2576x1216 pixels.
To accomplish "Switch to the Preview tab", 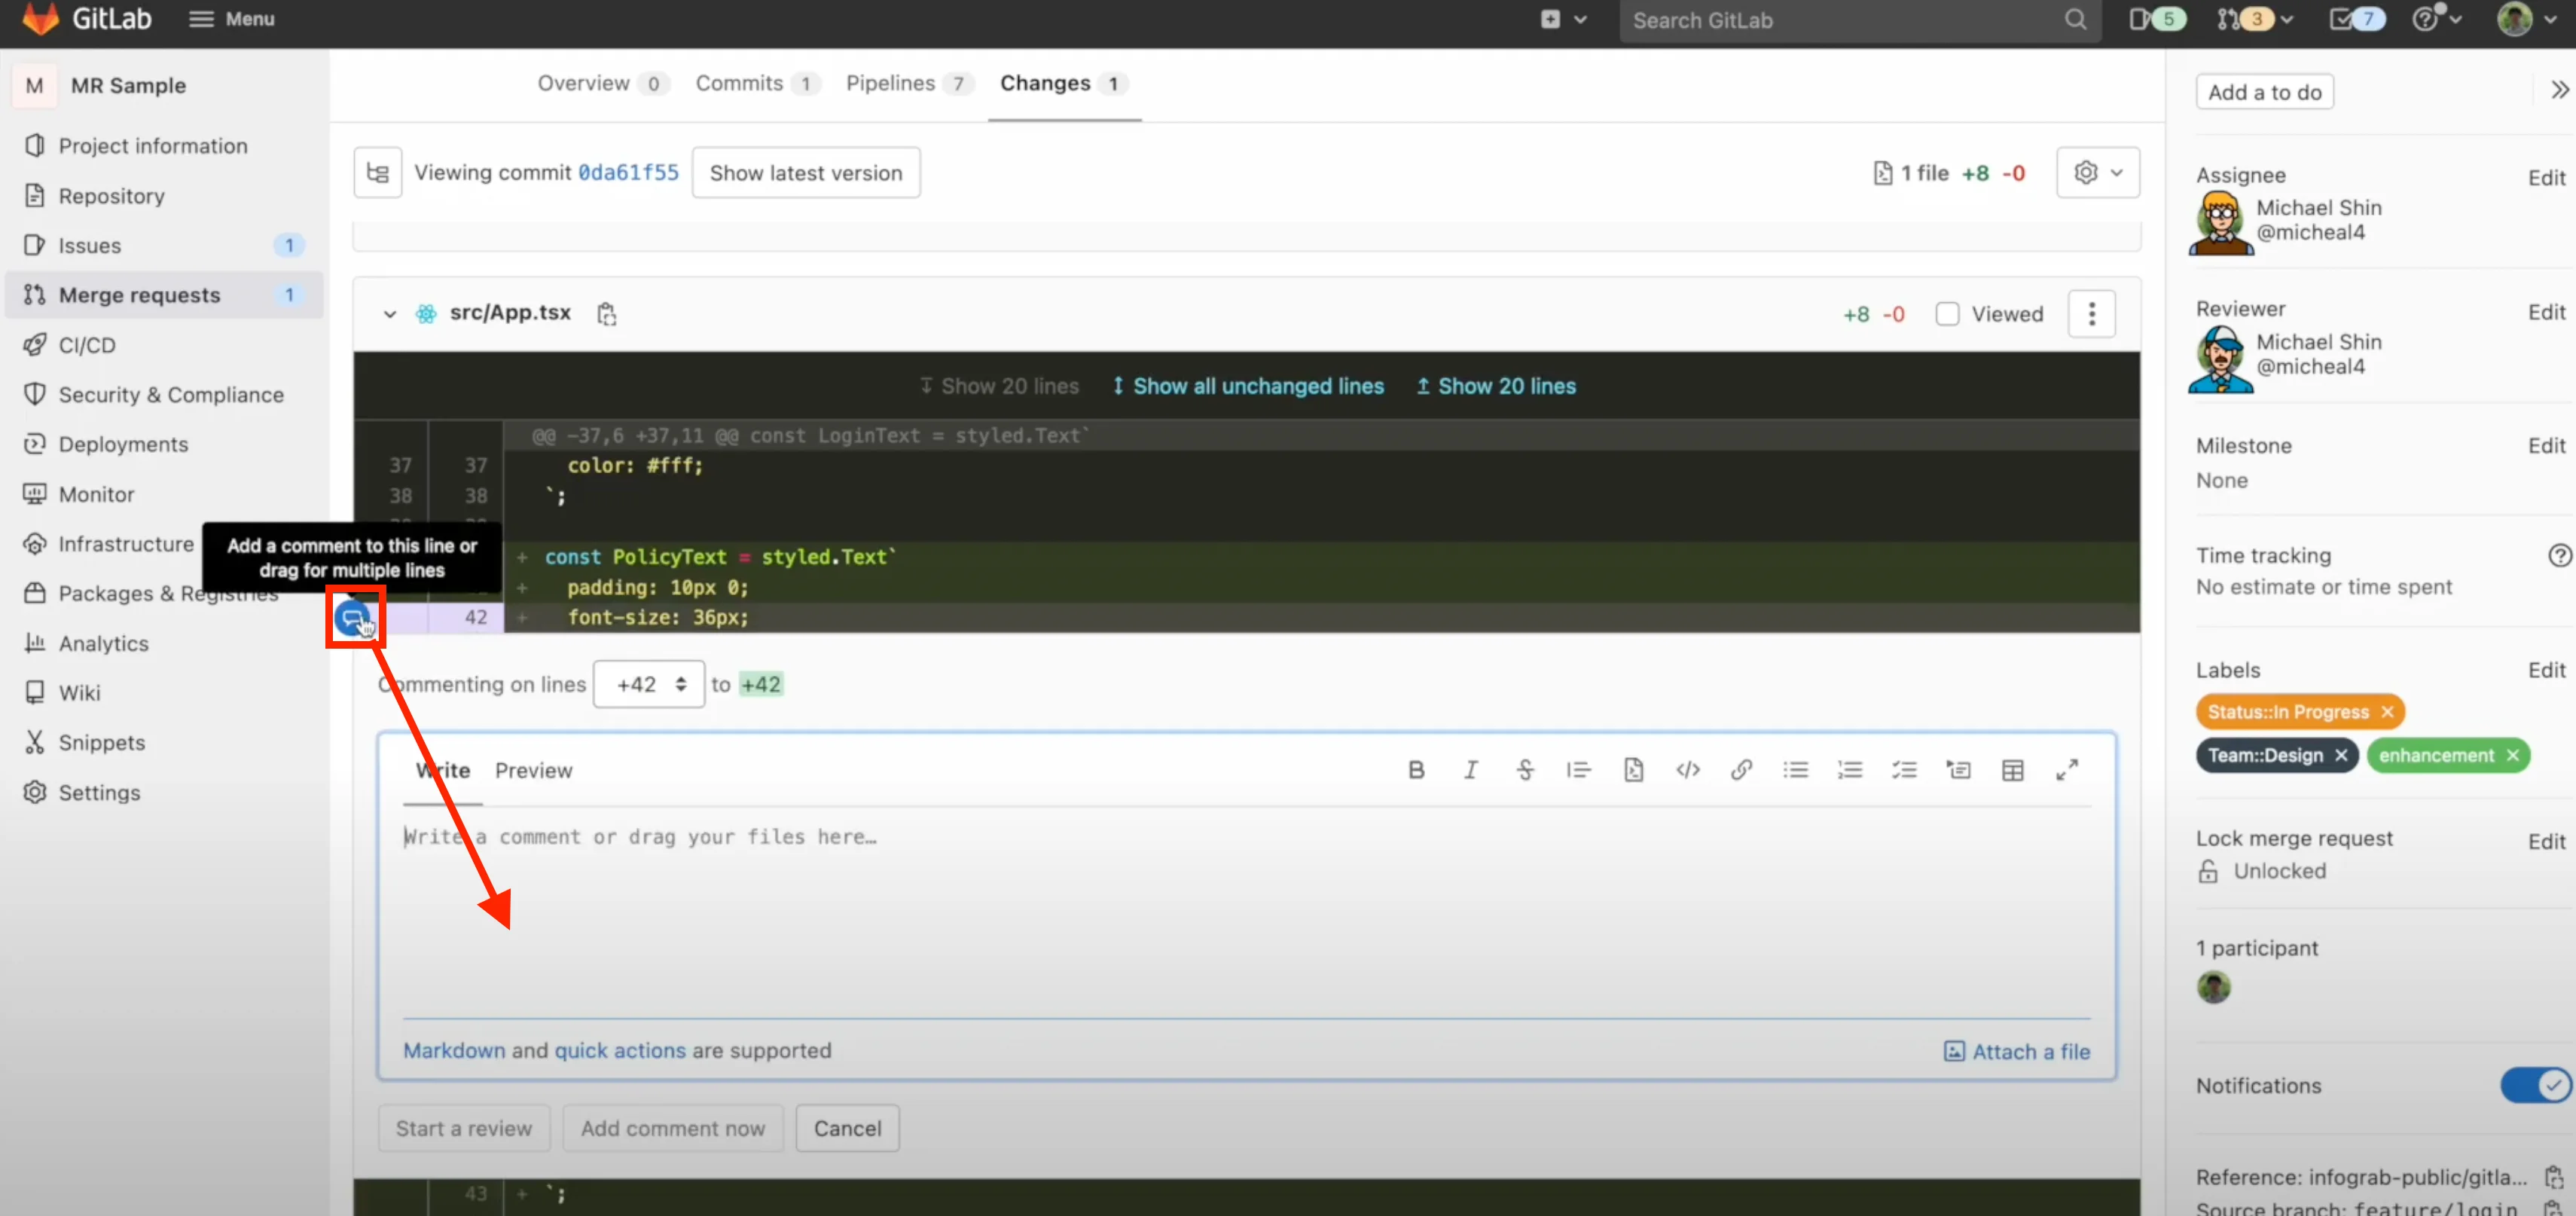I will point(533,770).
